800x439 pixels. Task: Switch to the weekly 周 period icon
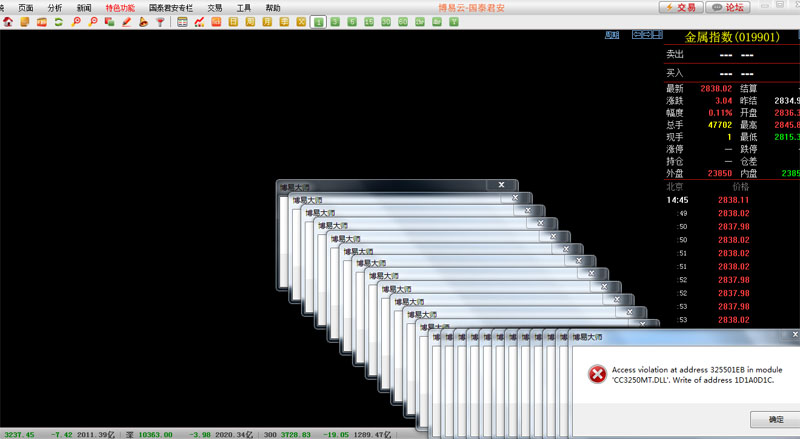(250, 22)
